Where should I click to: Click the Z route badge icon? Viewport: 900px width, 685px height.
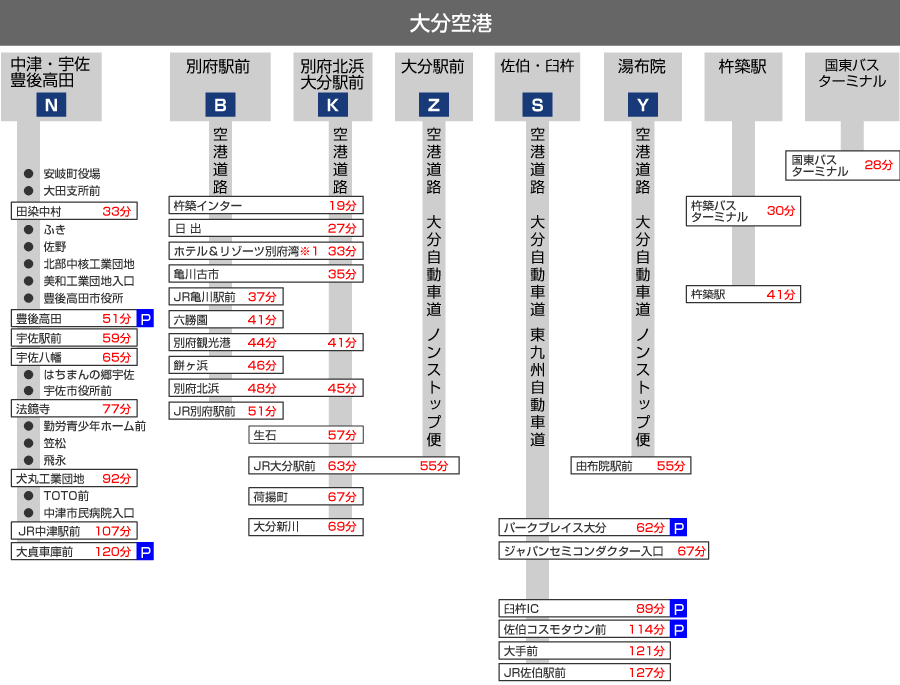pyautogui.click(x=434, y=105)
